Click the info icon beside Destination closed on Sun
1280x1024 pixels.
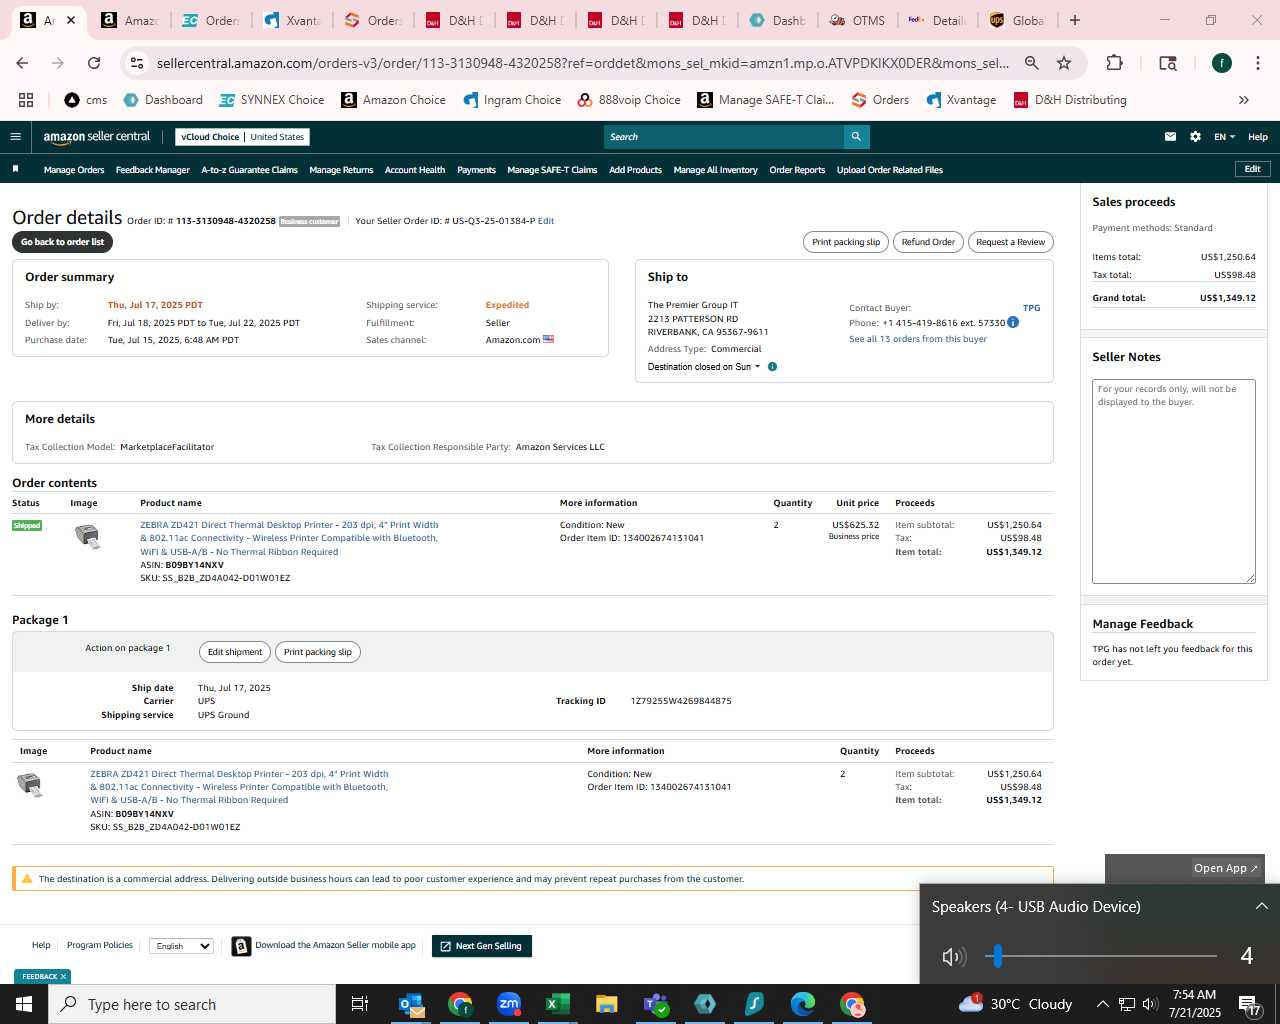tap(772, 367)
